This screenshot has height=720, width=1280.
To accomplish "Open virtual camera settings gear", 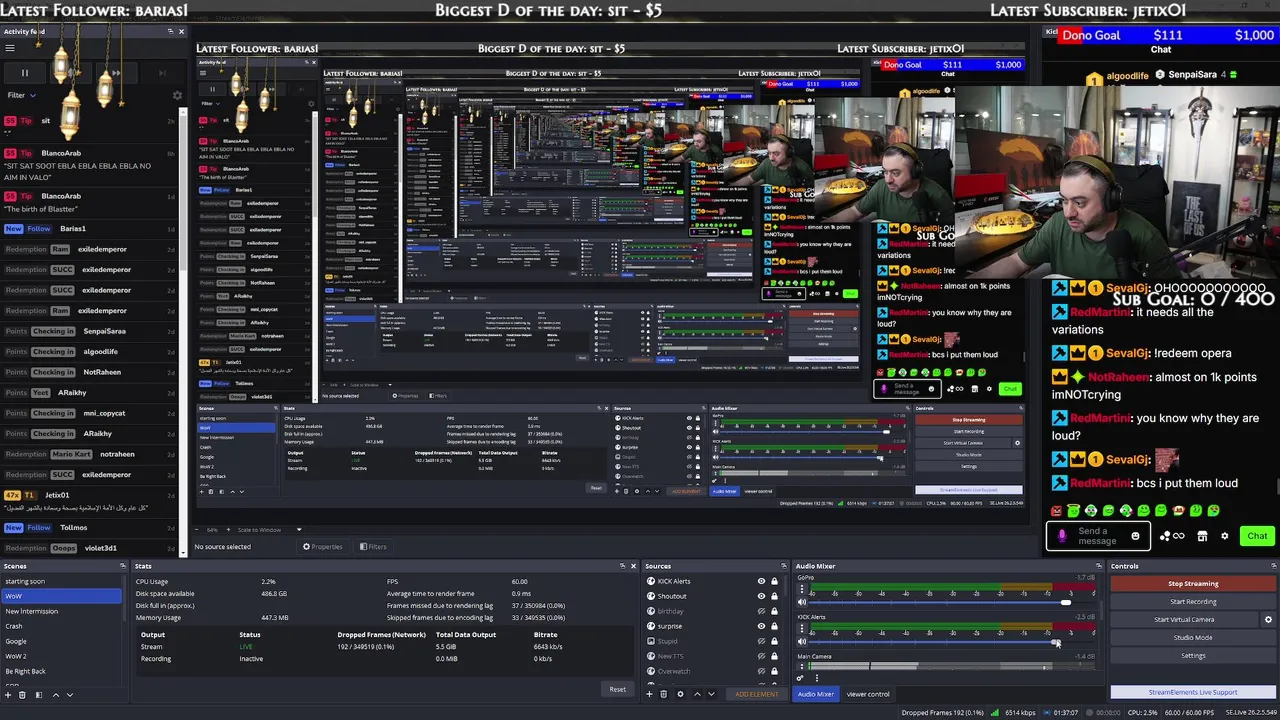I will pyautogui.click(x=1268, y=619).
